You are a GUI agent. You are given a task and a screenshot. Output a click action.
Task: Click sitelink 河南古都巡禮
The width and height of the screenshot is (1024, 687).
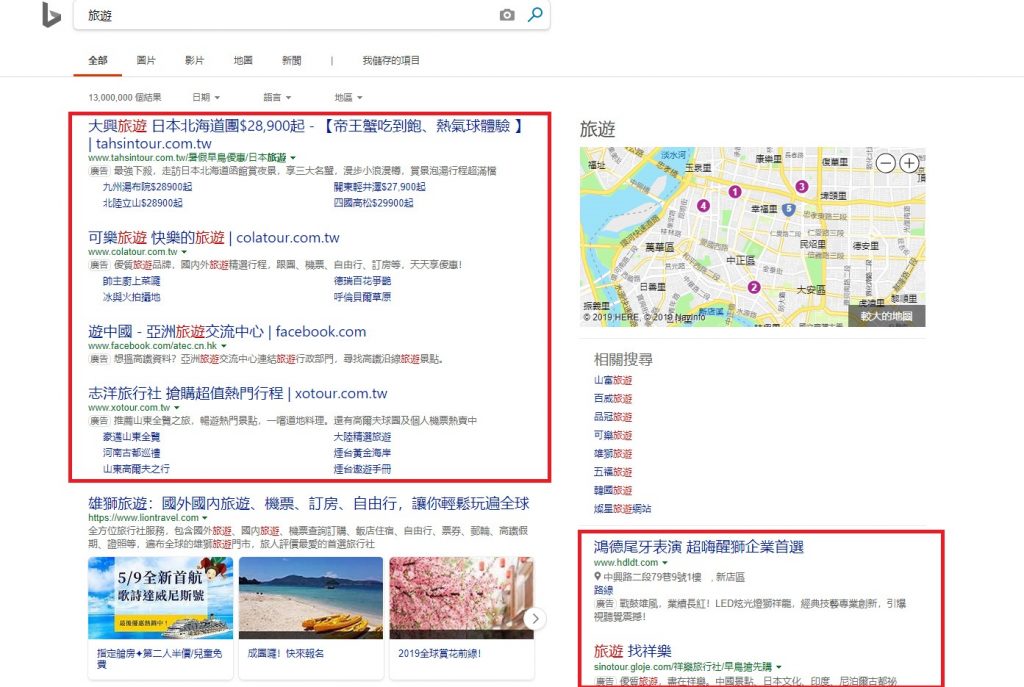tap(131, 453)
